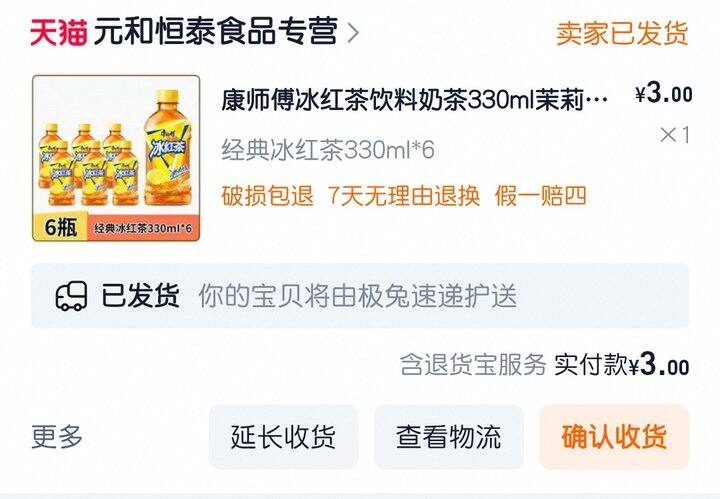
Task: Open the 元和恒泰食品专营 store page
Action: [216, 31]
